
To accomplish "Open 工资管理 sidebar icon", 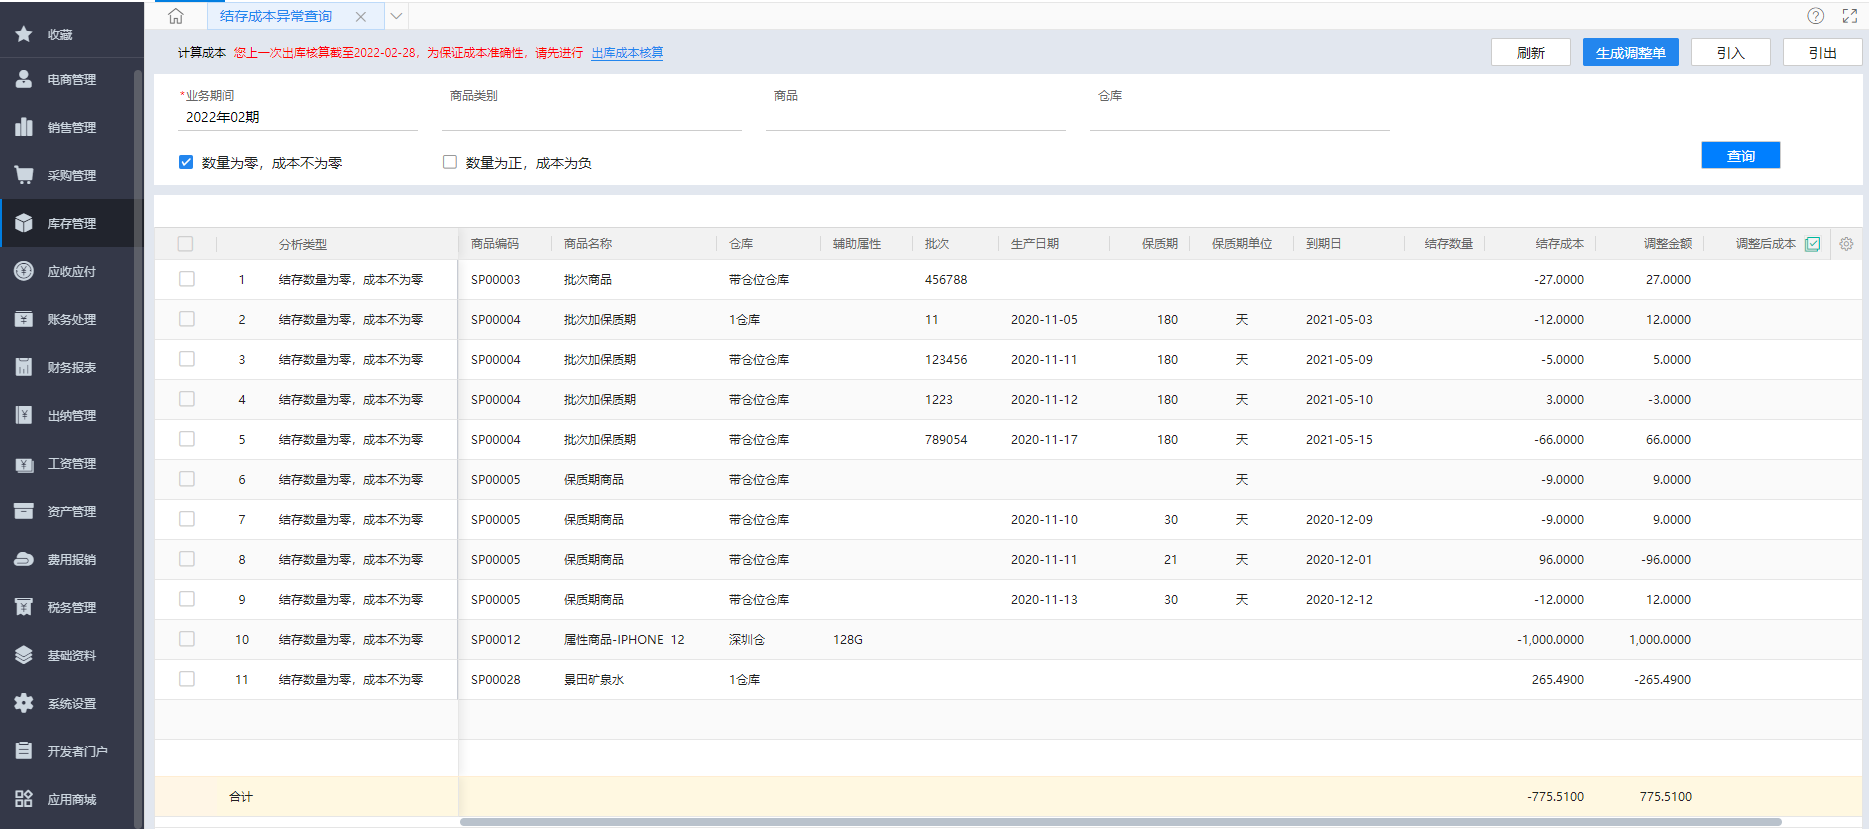I will coord(24,463).
